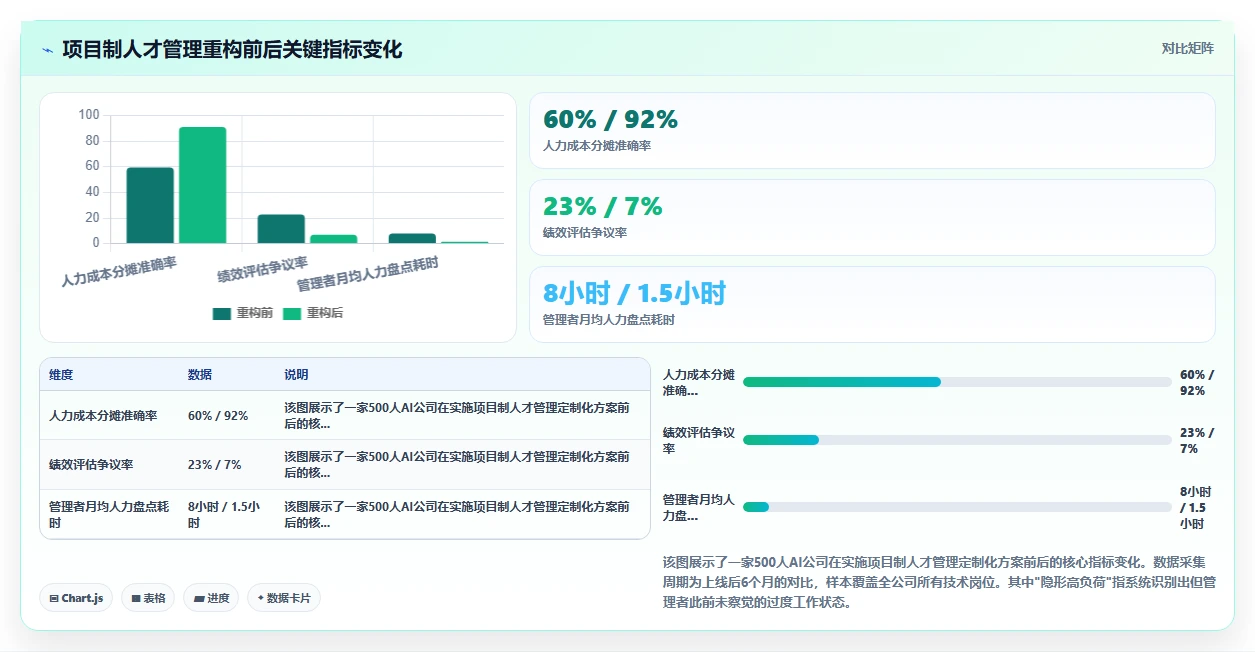
Task: Click the 重构前 bar for 人力成本分摊准确率
Action: (x=150, y=205)
